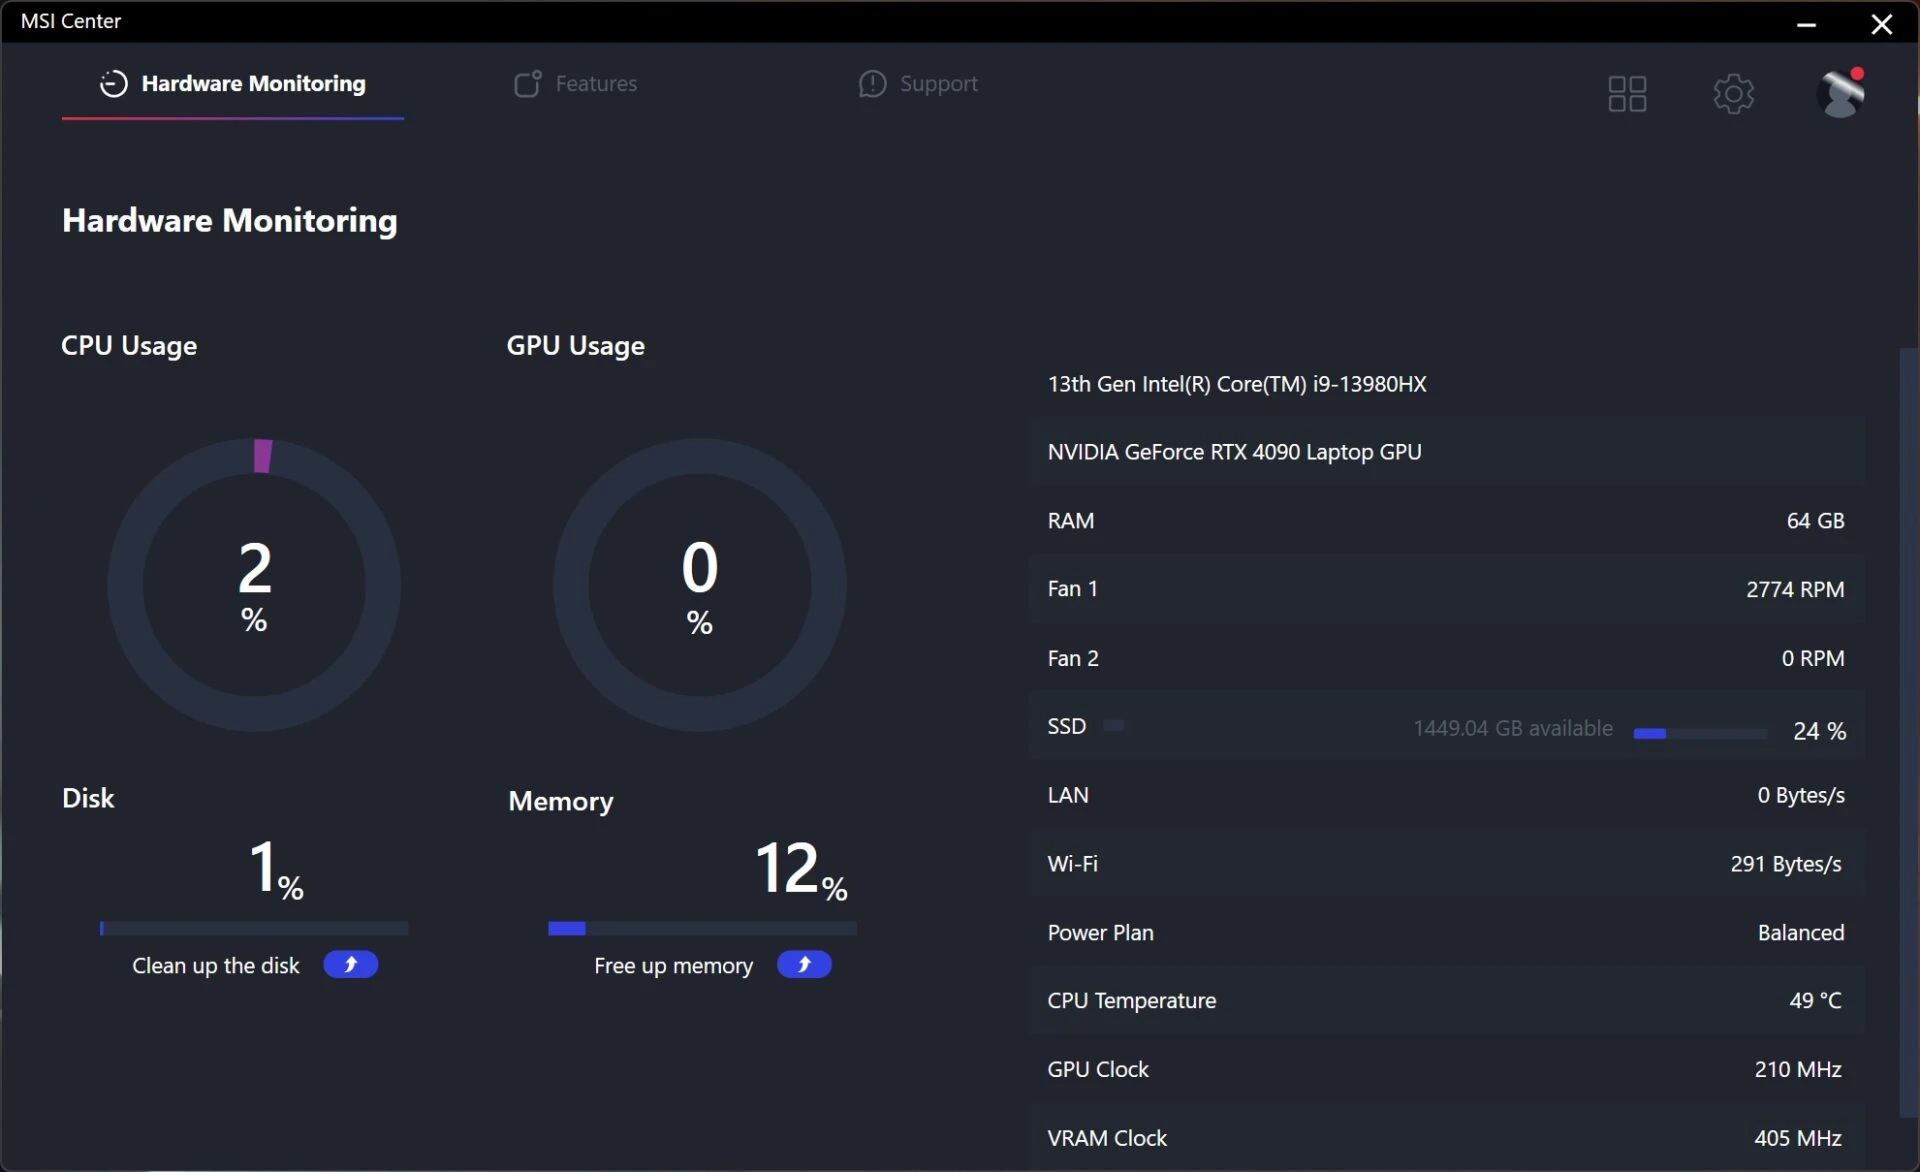
Task: Click the 2774 RPM value
Action: coord(1795,590)
